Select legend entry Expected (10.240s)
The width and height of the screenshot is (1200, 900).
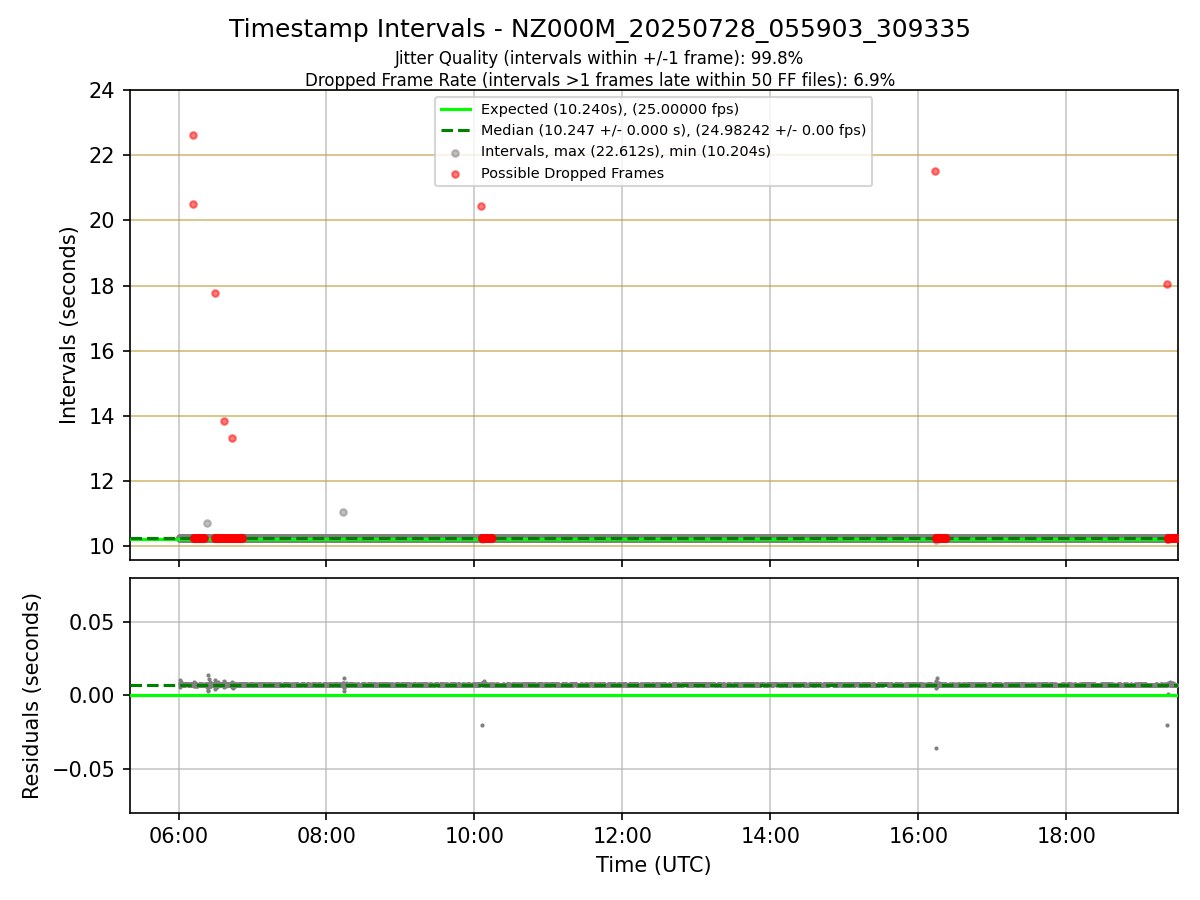click(610, 109)
